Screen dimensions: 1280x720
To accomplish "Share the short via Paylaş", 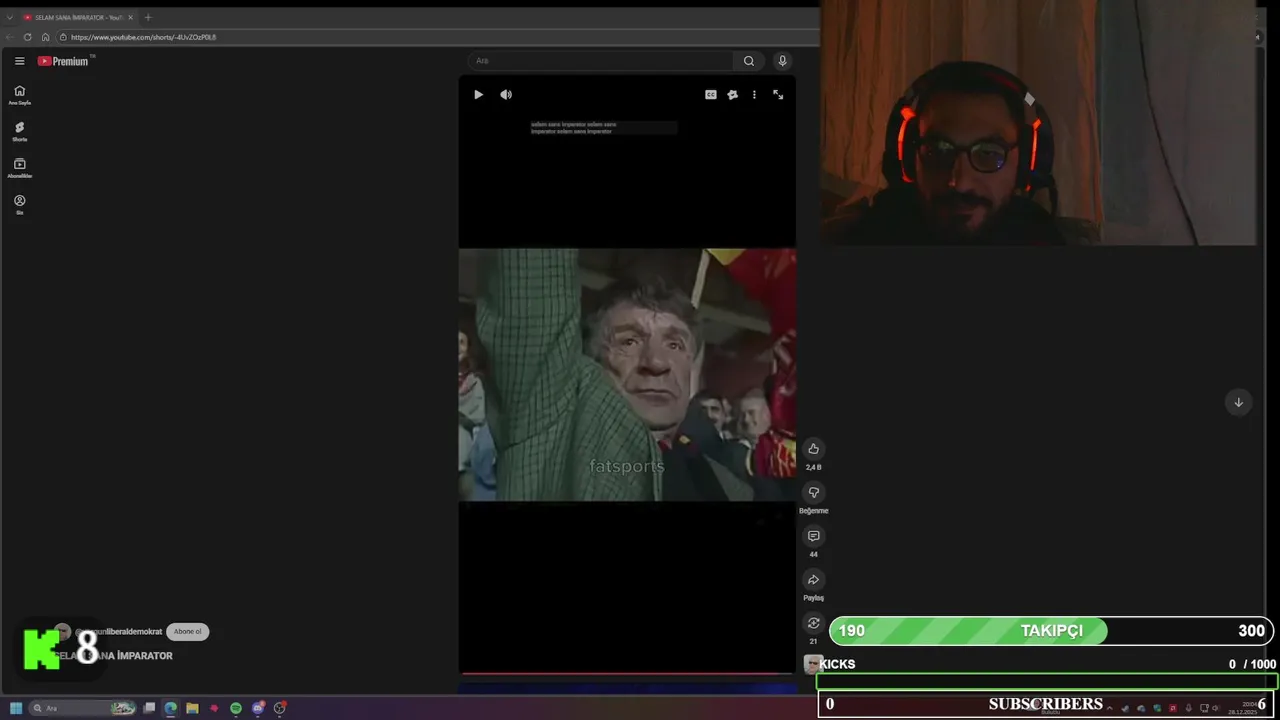I will pyautogui.click(x=813, y=580).
